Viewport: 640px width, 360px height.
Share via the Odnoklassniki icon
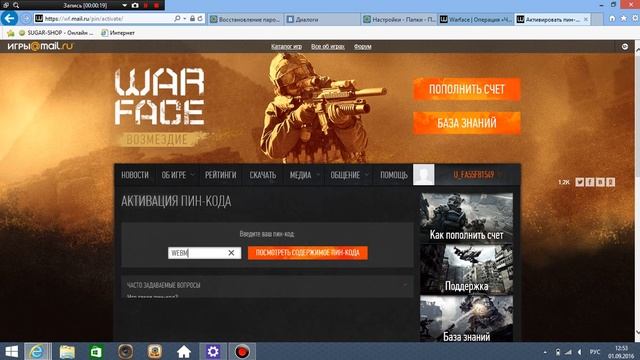(610, 182)
